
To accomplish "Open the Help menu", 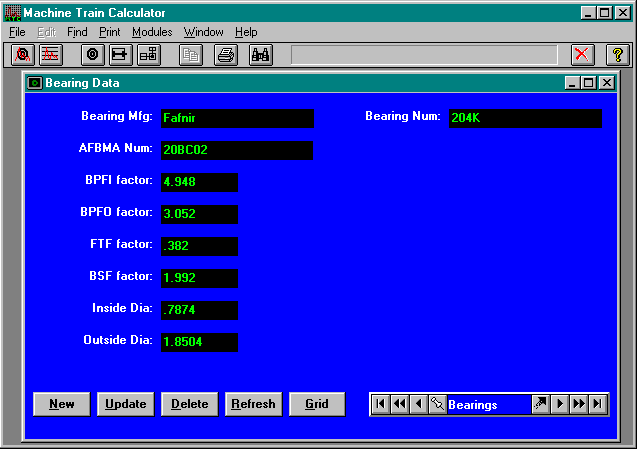I will pyautogui.click(x=246, y=32).
